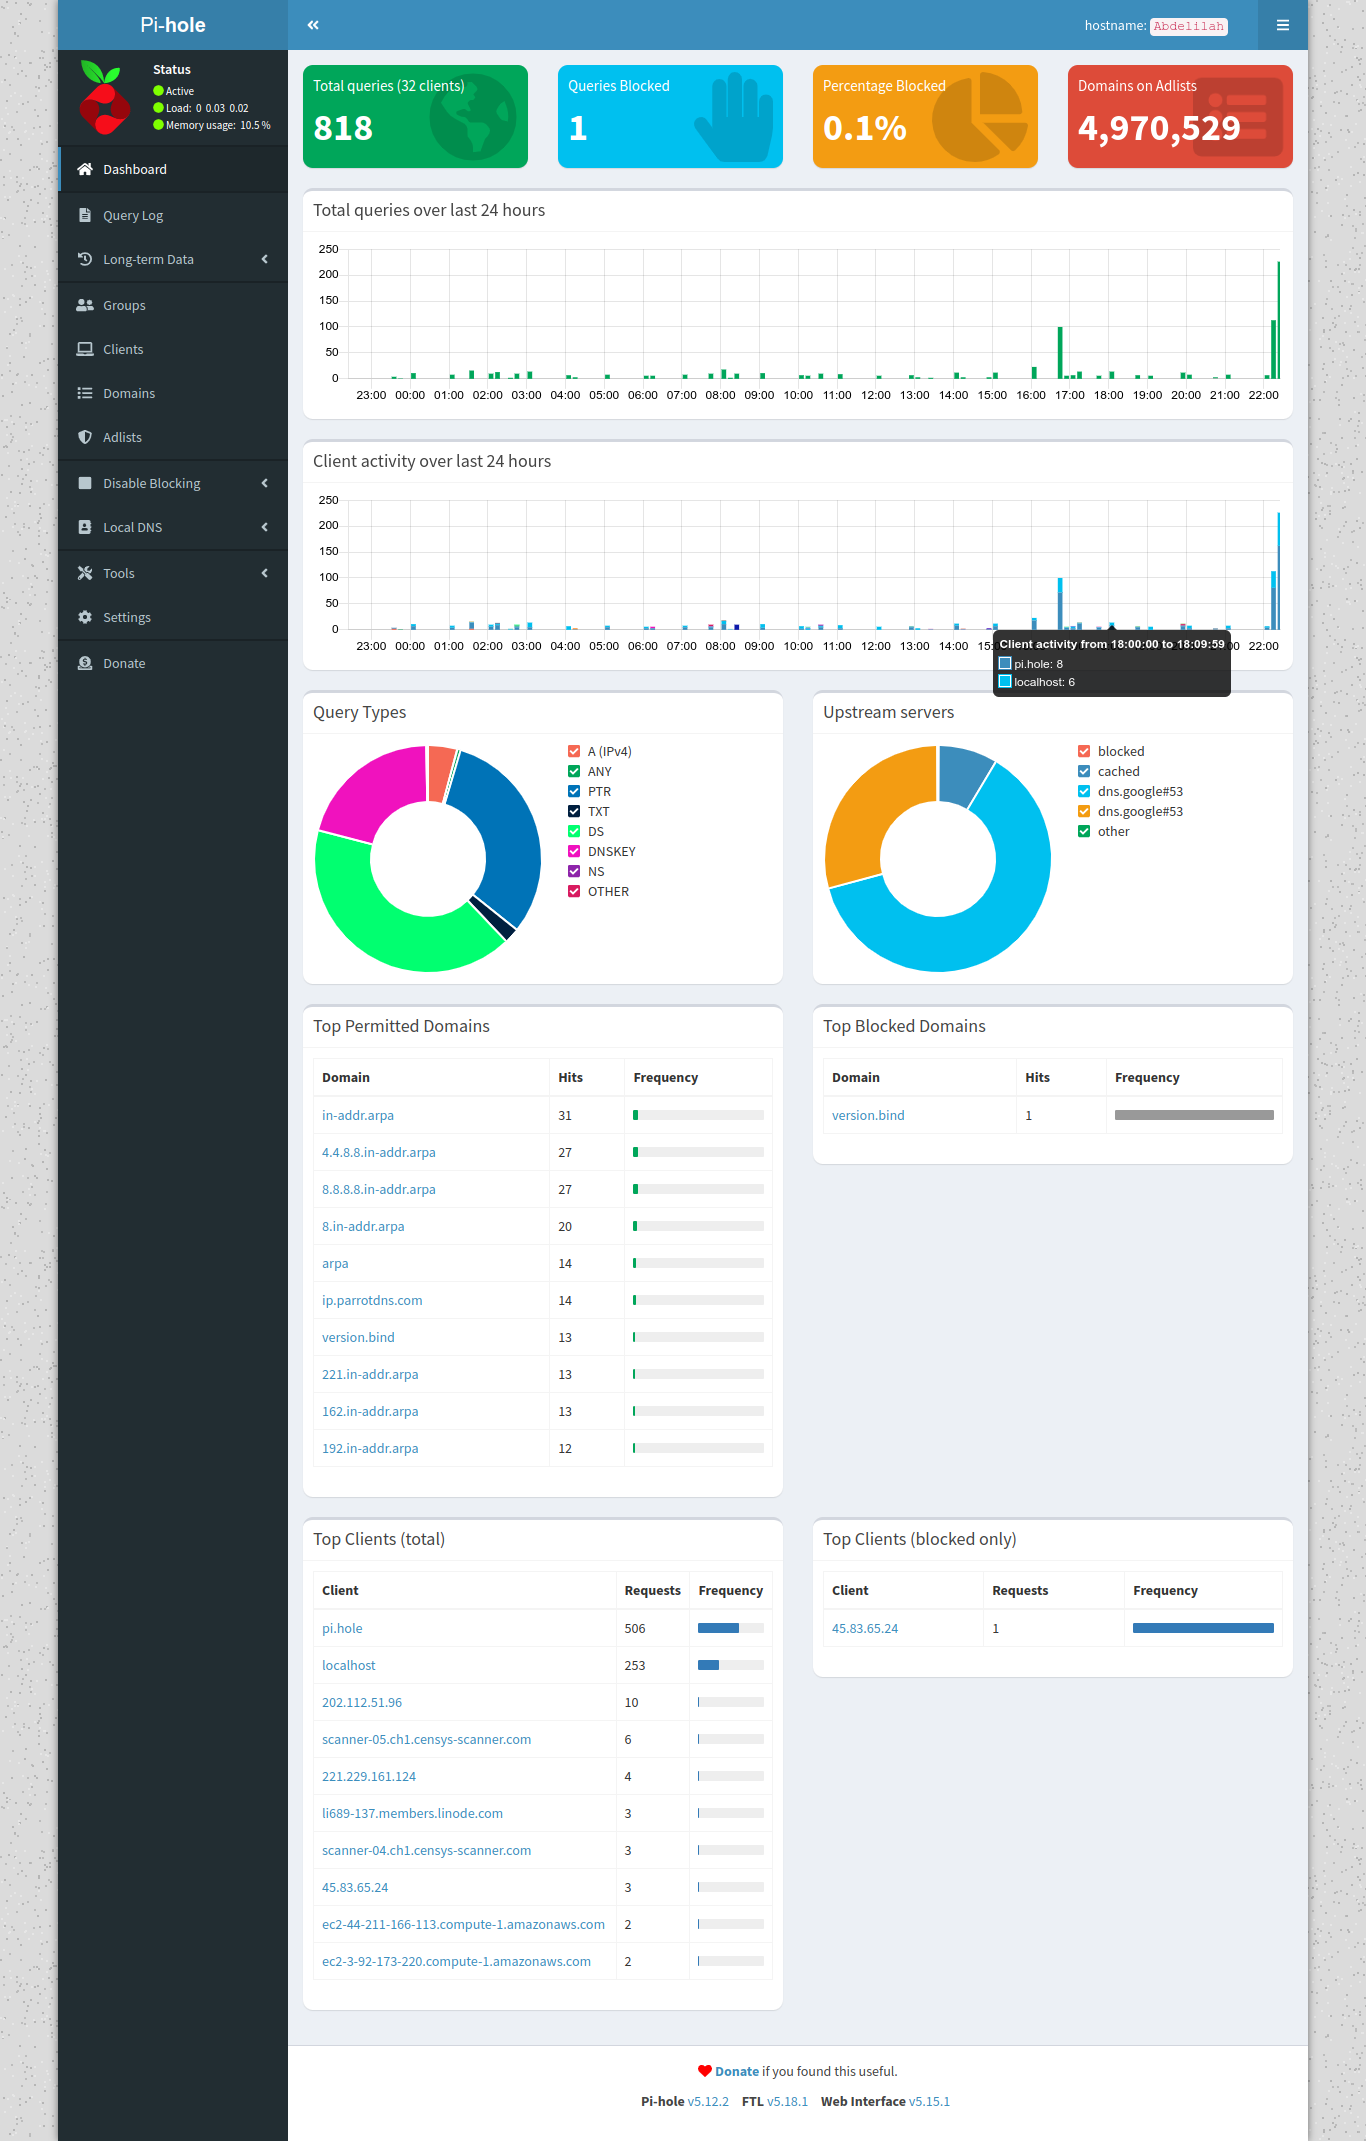Click the Clients laptop icon

point(85,349)
